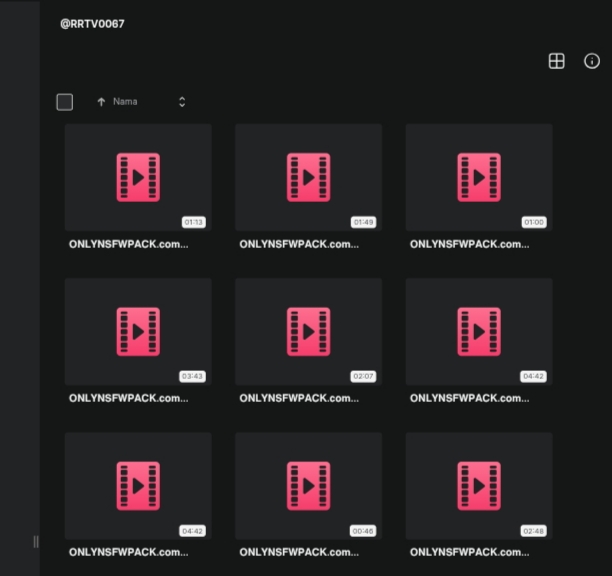The image size is (612, 576).
Task: Click the 01:13 duration badge
Action: coord(194,222)
